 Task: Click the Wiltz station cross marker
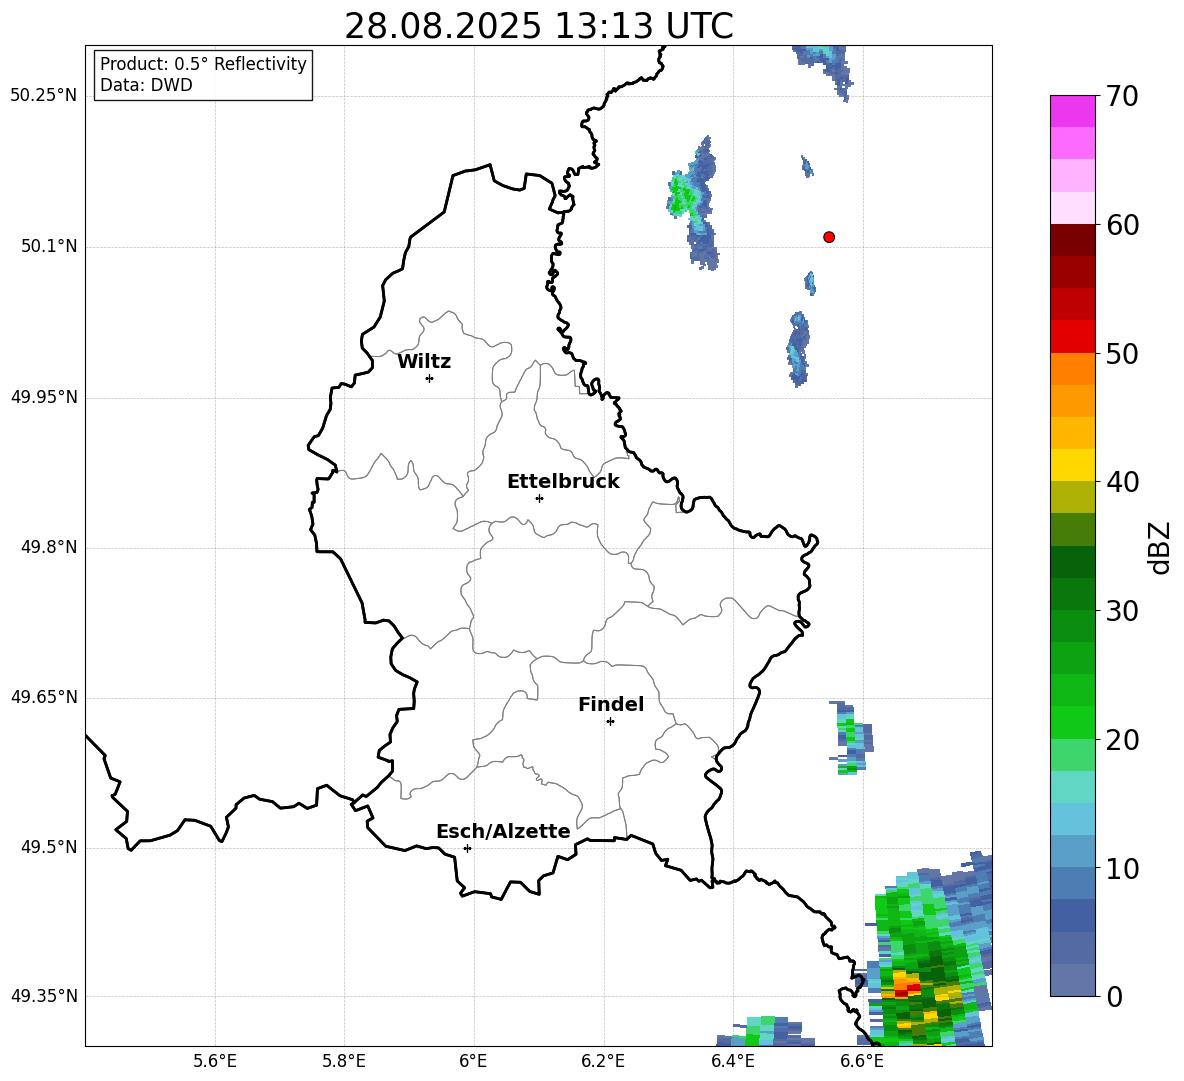(x=430, y=378)
